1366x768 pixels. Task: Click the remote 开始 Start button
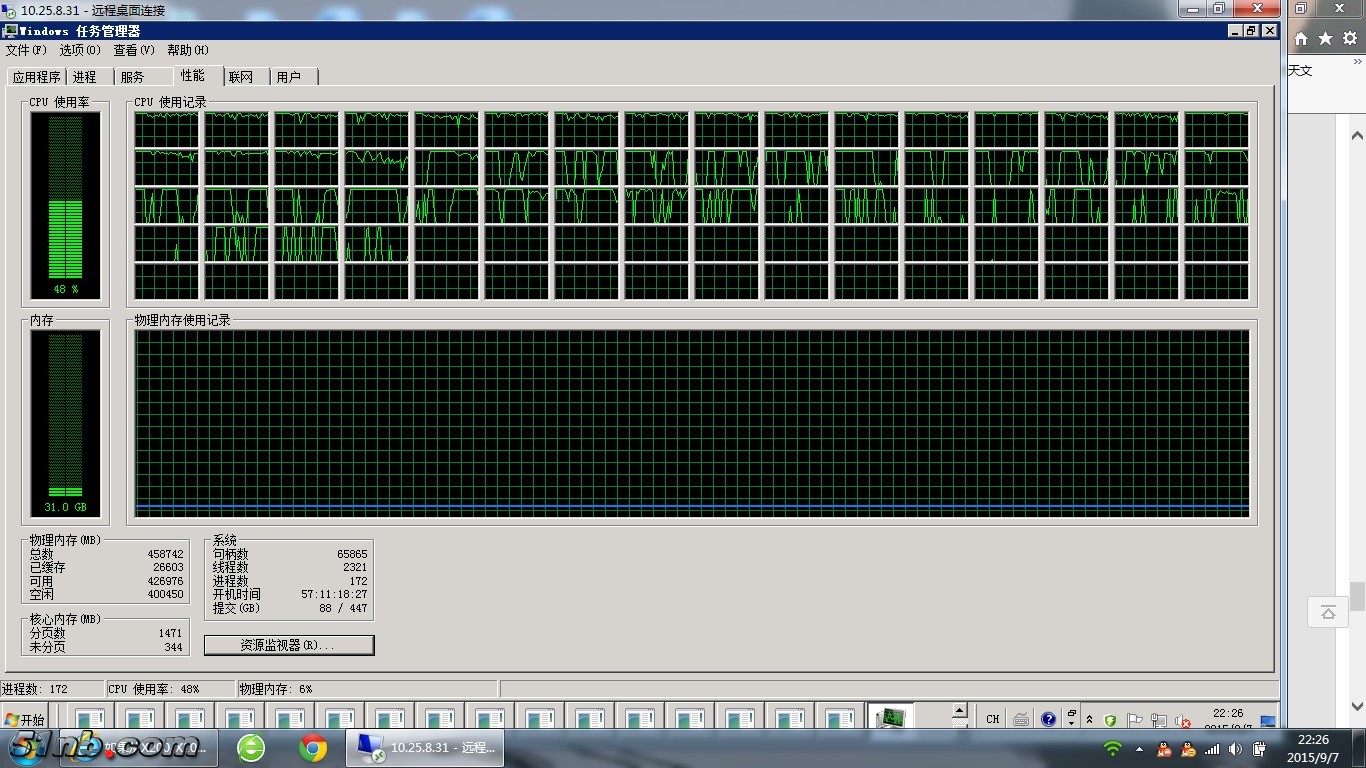[x=25, y=719]
